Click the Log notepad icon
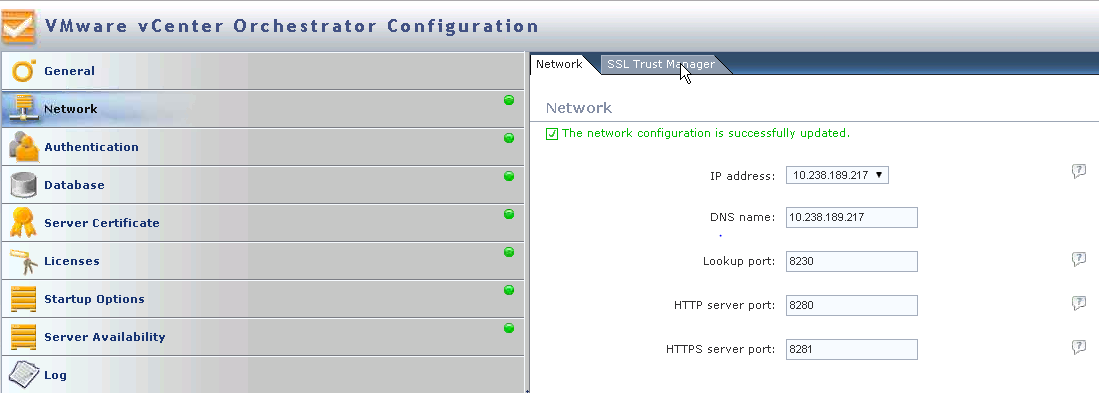The image size is (1099, 393). coord(24,375)
